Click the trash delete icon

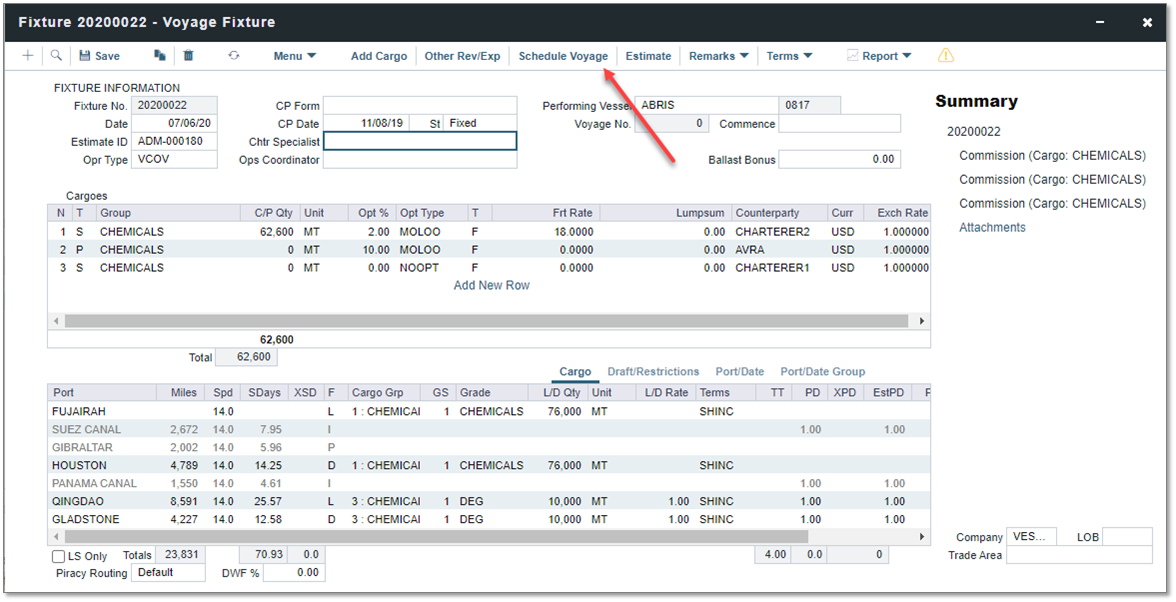188,56
